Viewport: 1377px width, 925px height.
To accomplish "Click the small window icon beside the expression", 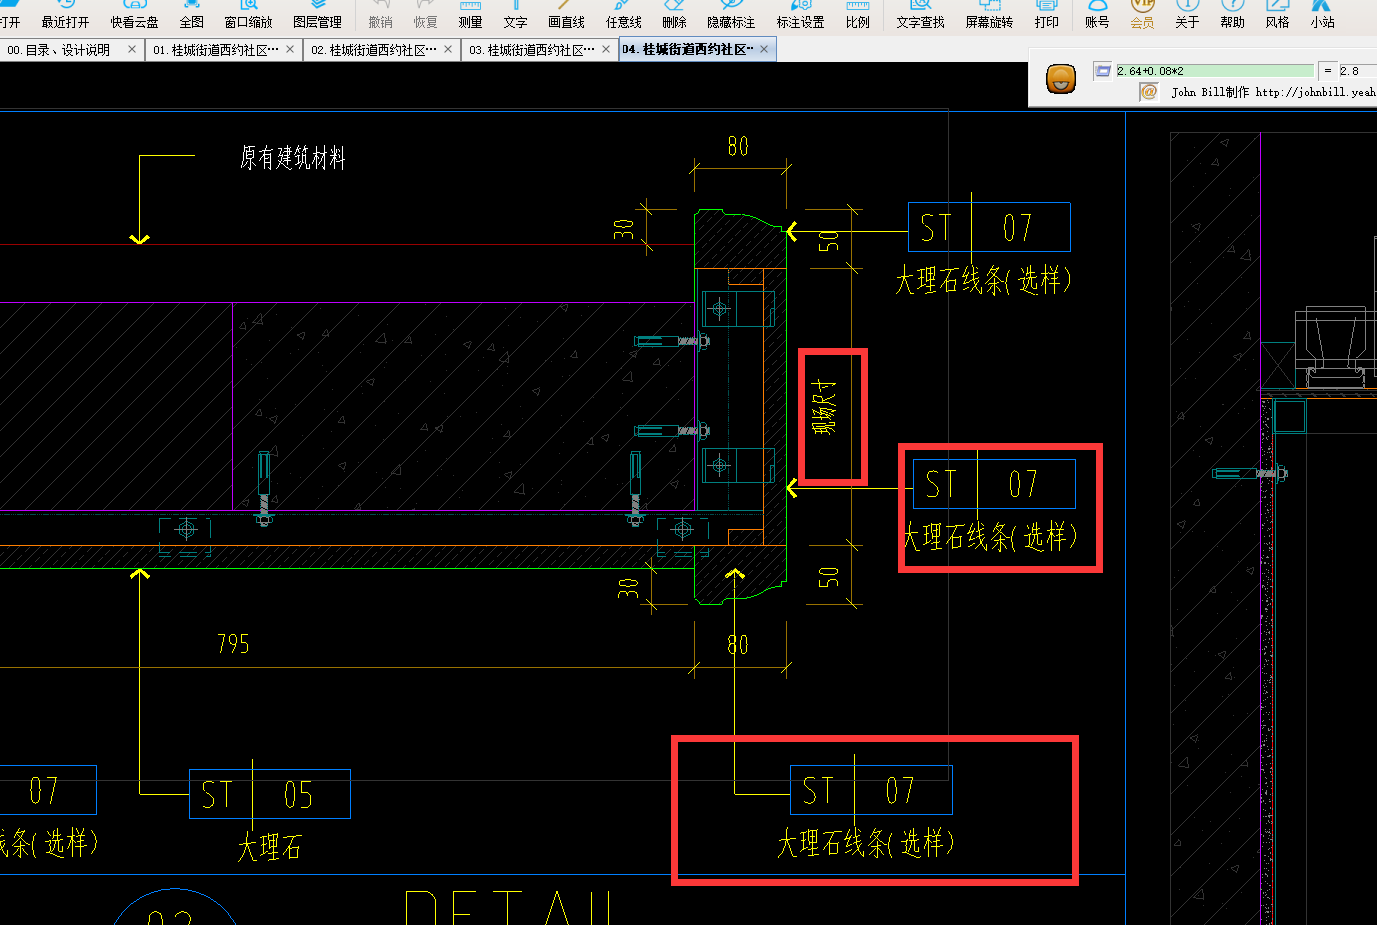I will [x=1103, y=70].
